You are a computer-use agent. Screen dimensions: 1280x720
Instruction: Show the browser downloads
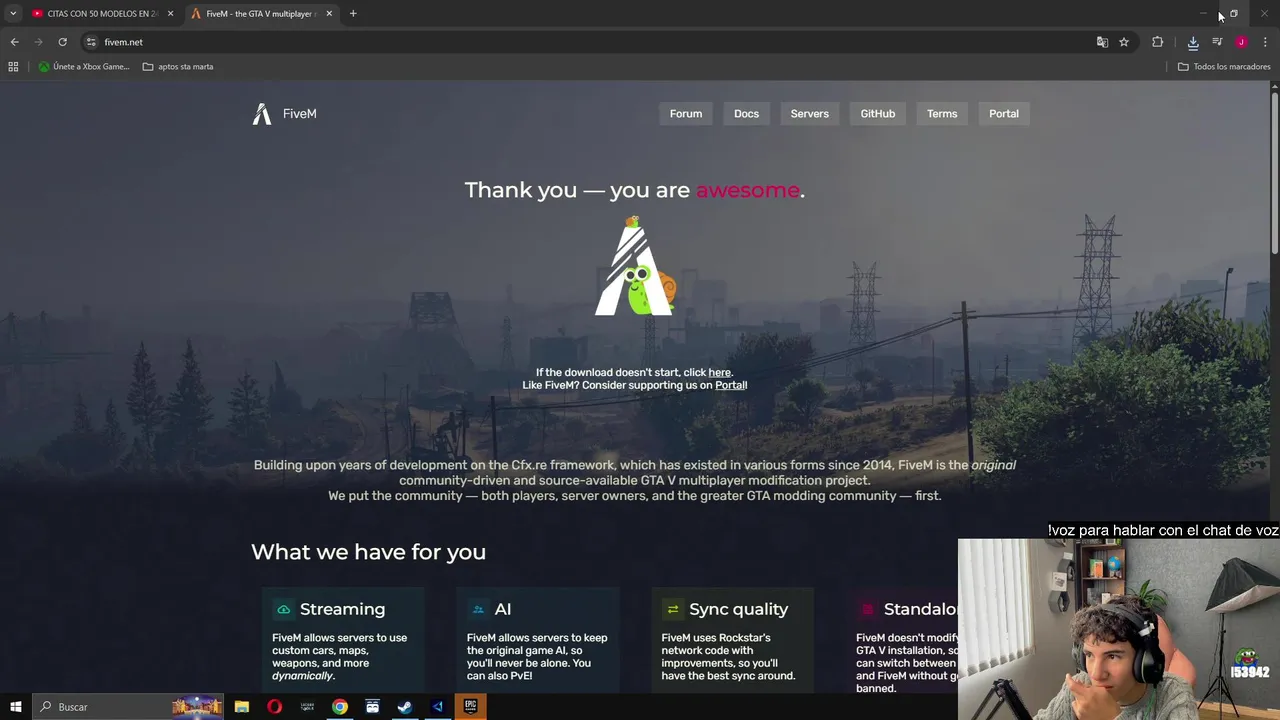pyautogui.click(x=1193, y=42)
